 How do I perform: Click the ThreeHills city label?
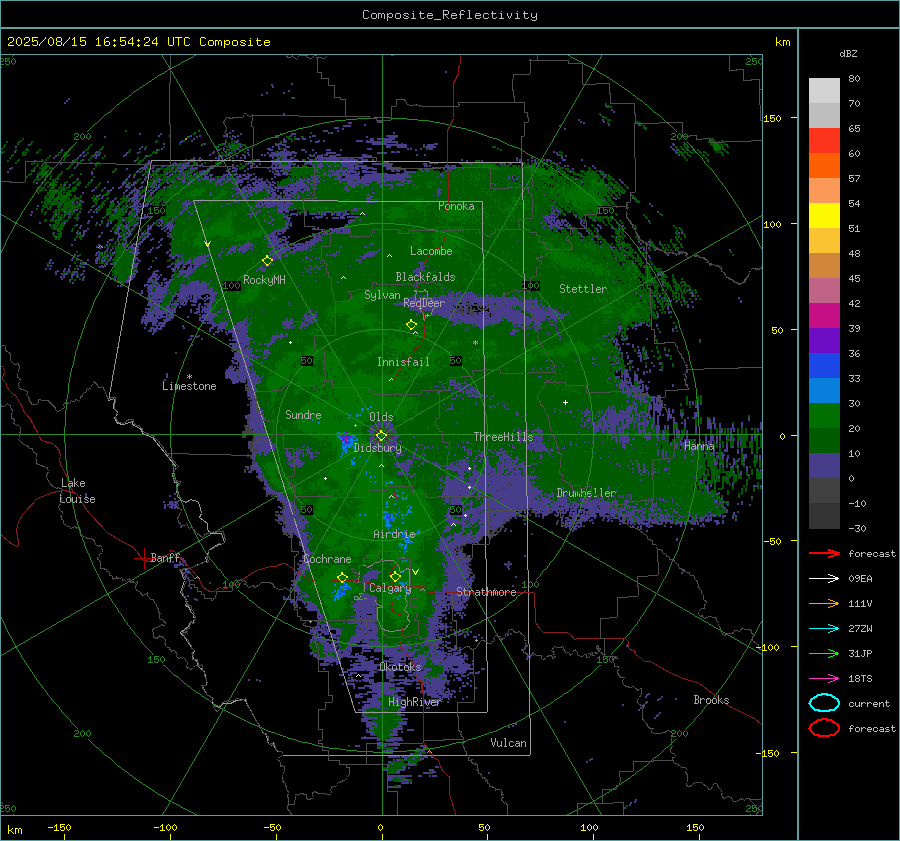pos(503,437)
